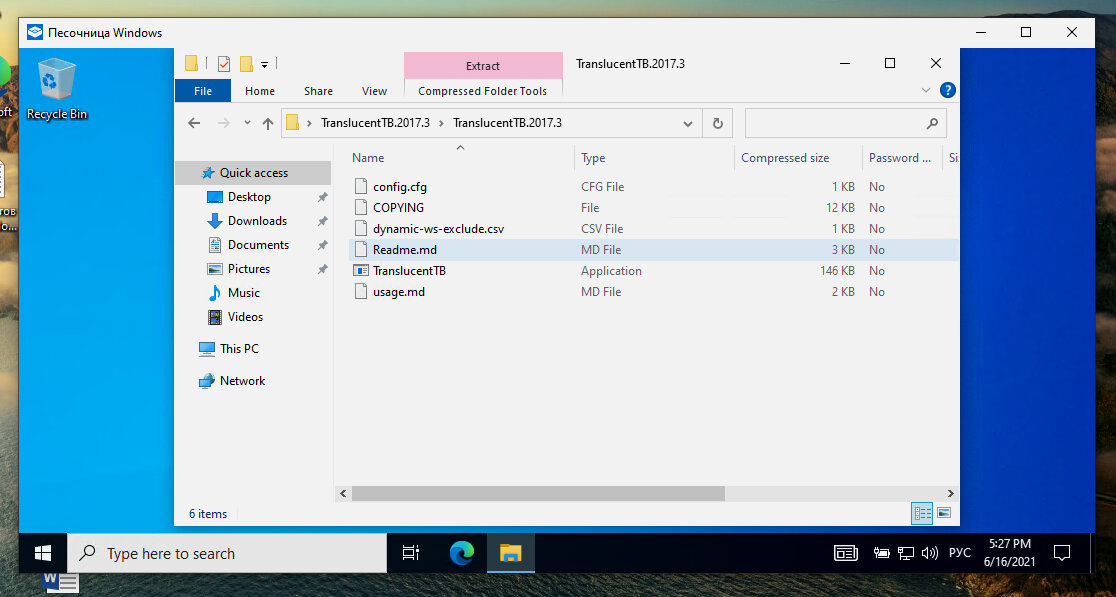Select Quick access in navigation pane
The height and width of the screenshot is (597, 1116).
click(253, 173)
